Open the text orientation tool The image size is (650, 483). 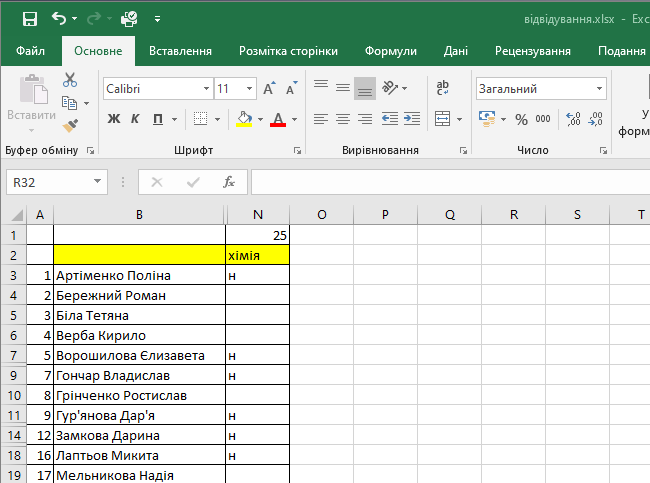[390, 88]
